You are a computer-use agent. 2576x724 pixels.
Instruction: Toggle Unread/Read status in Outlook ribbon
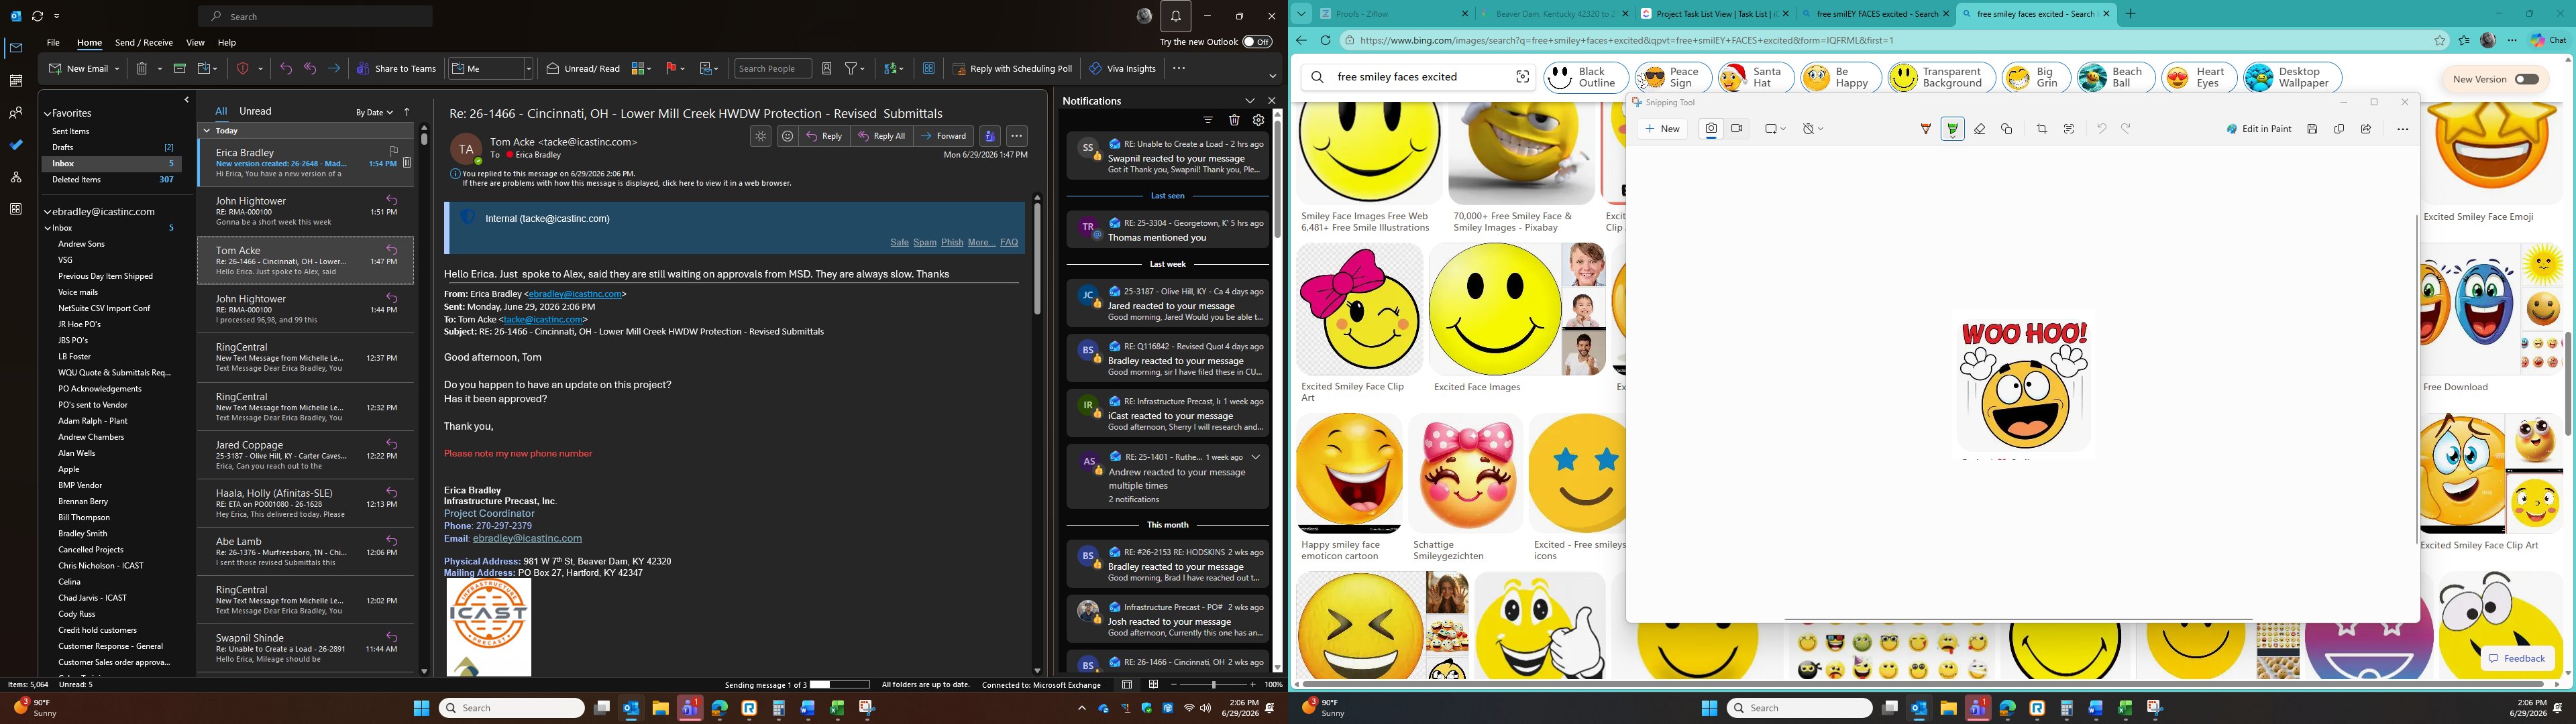click(583, 69)
